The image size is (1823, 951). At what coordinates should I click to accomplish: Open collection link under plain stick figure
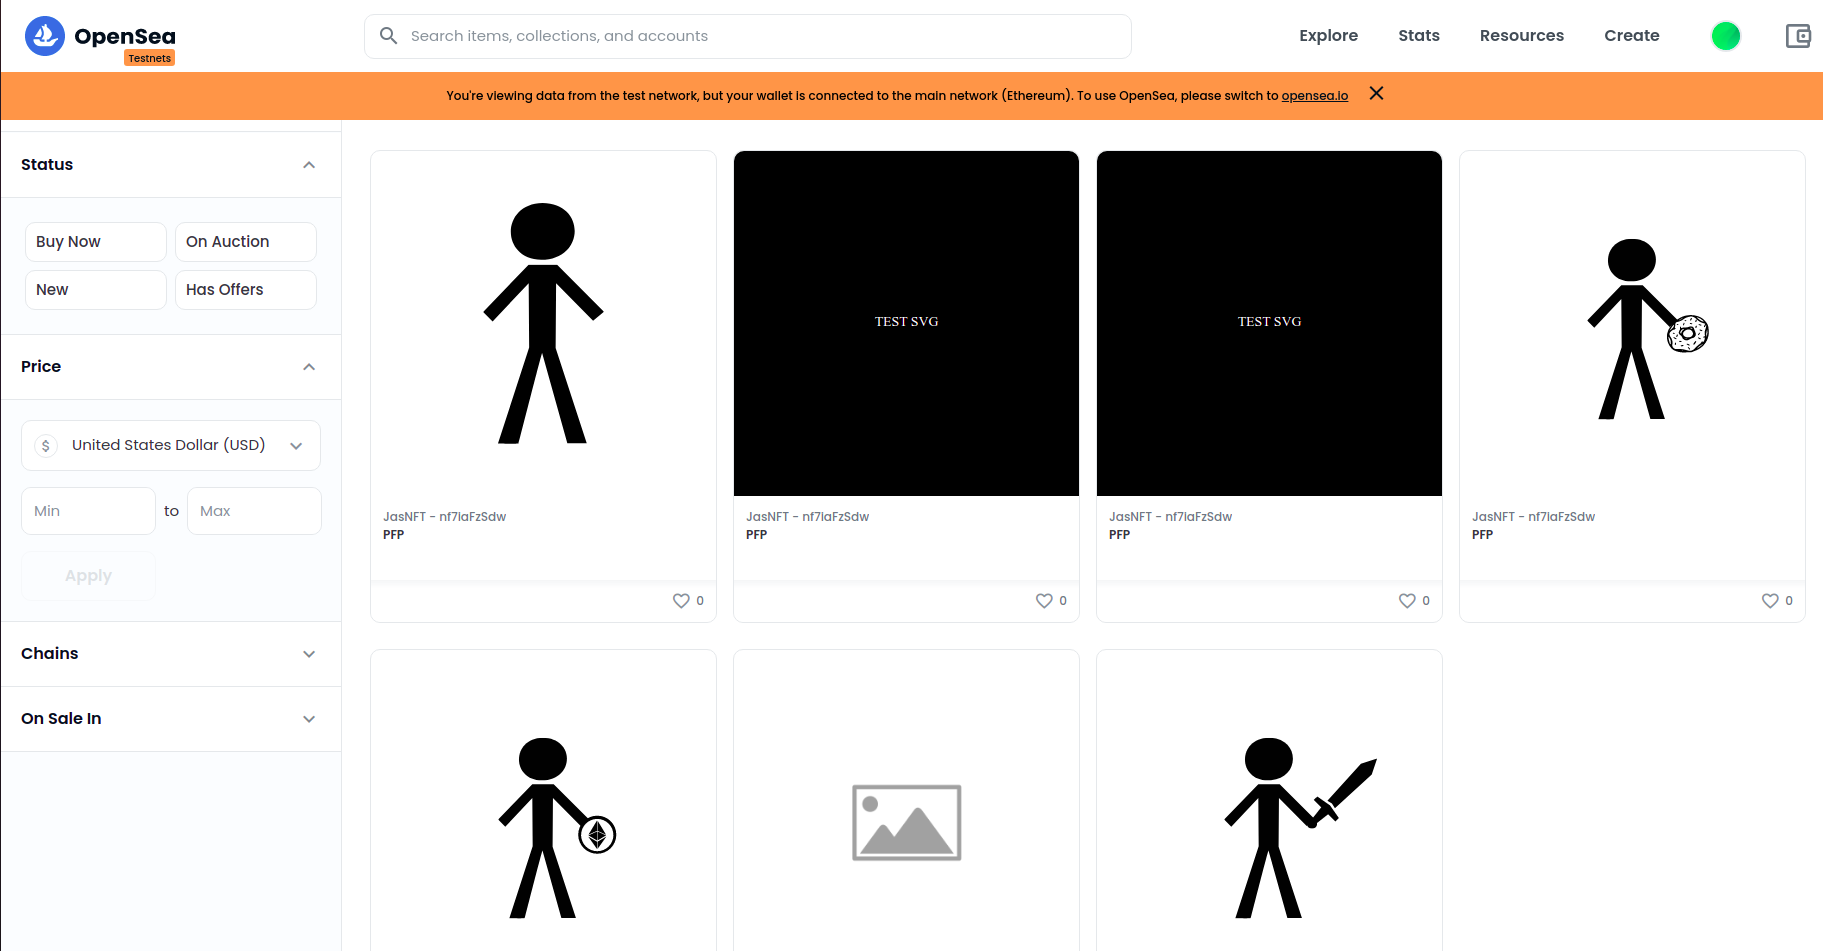(444, 517)
